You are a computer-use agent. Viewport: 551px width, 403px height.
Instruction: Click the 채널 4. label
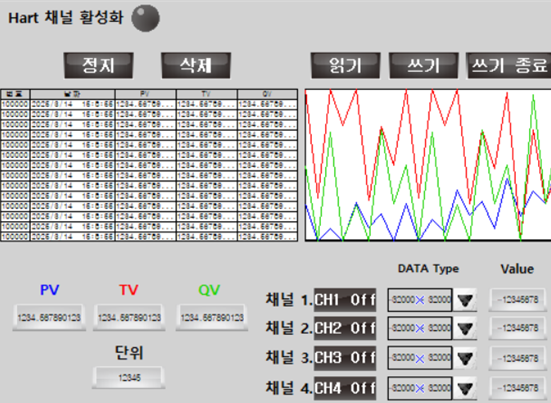(x=289, y=388)
